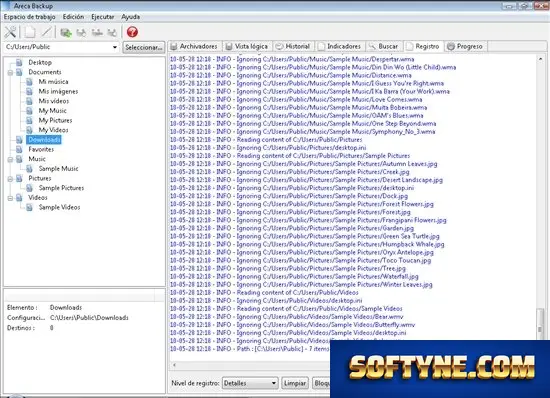The width and height of the screenshot is (550, 398).
Task: Click the new blank document toolbar icon
Action: tap(29, 32)
